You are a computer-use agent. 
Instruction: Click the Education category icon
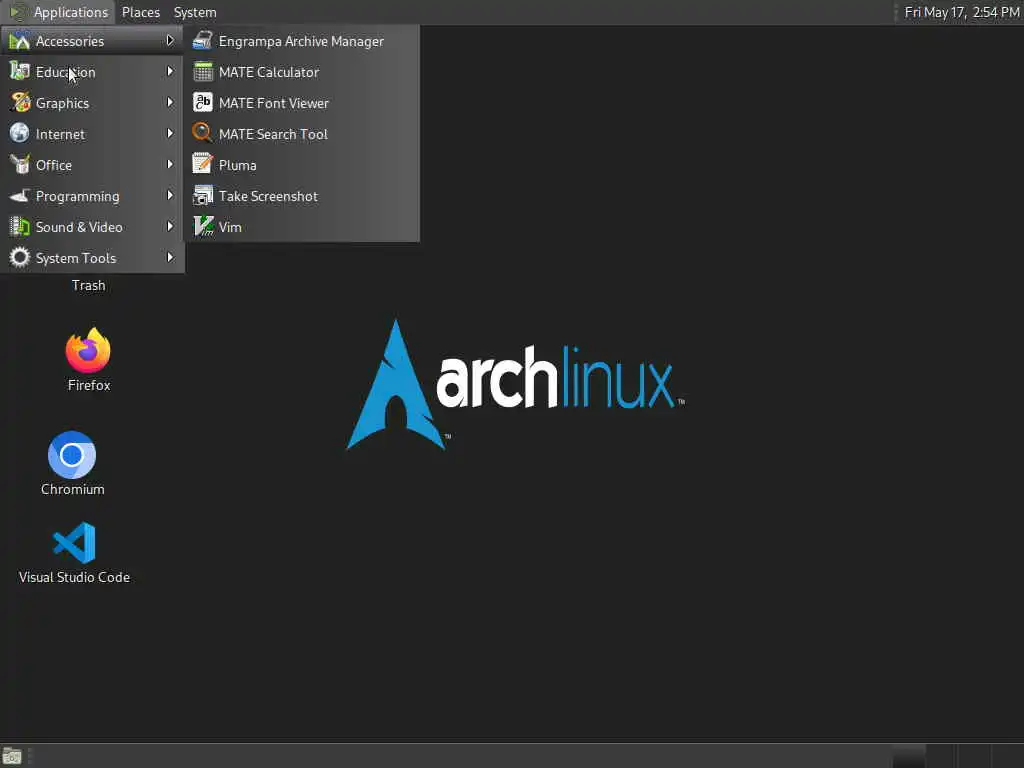(x=20, y=71)
